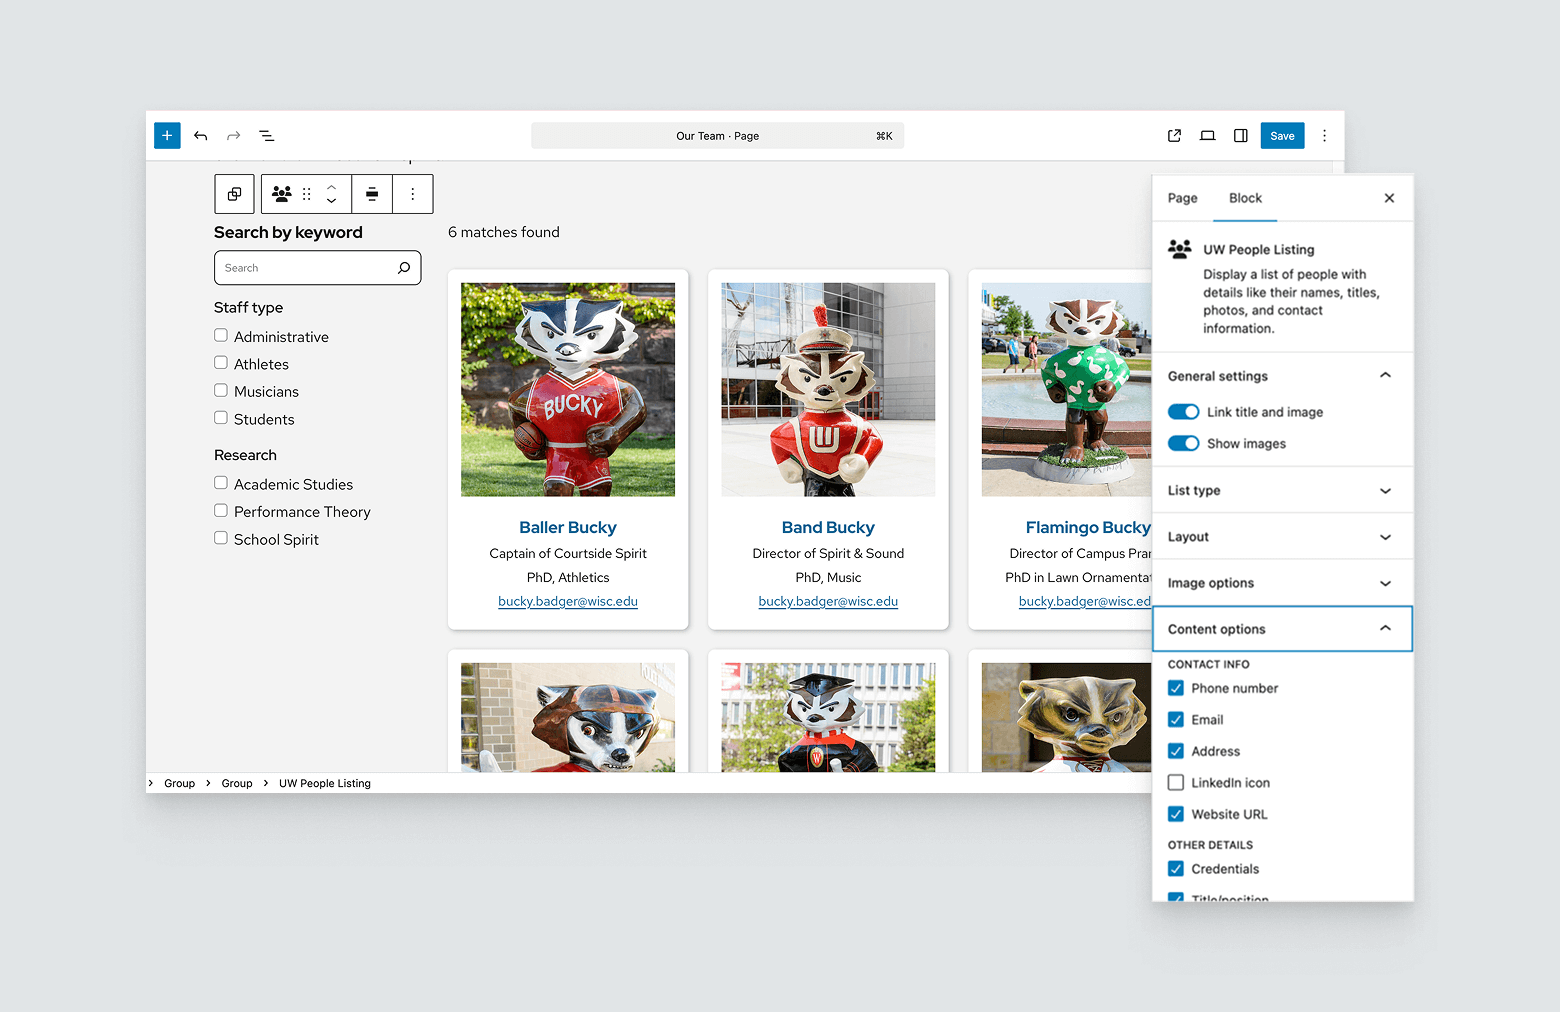Screen dimensions: 1560x1012
Task: Check the LinkedIn icon checkbox
Action: pyautogui.click(x=1176, y=783)
